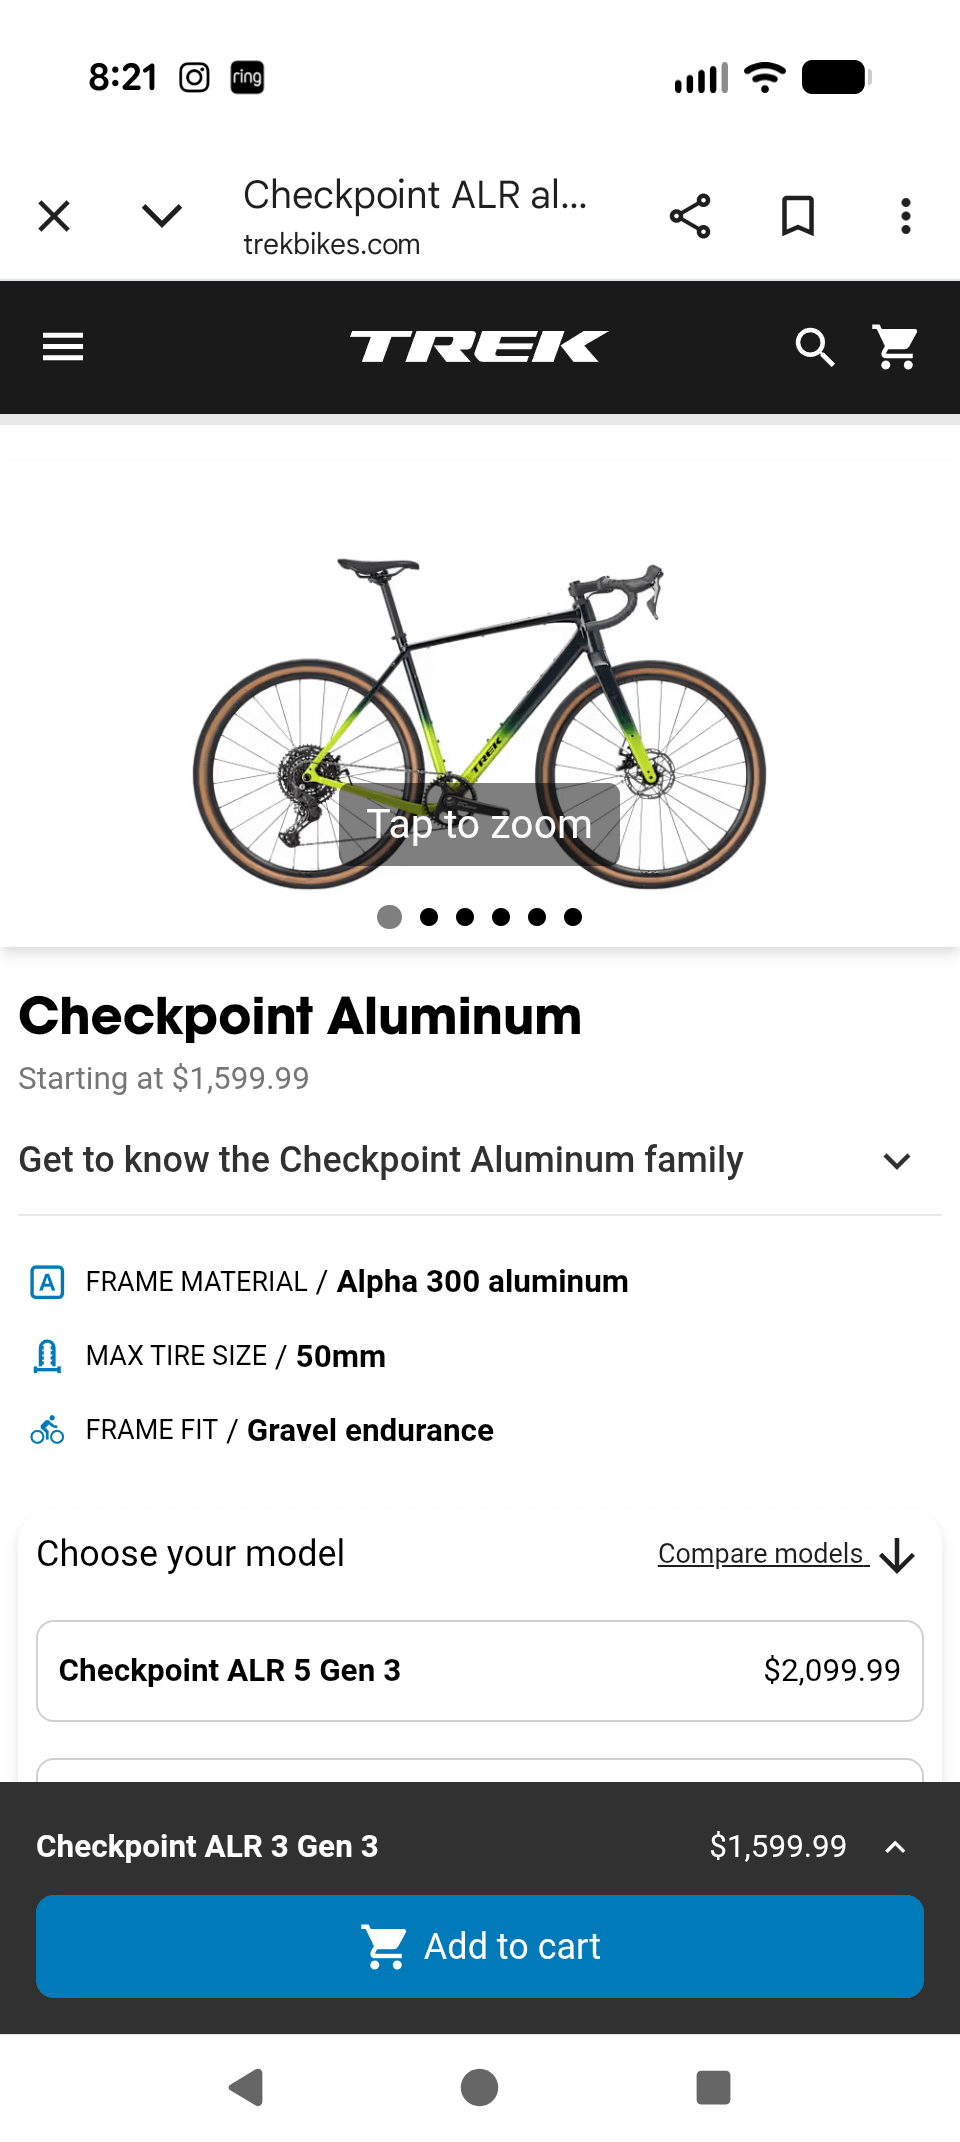Screen dimensions: 960x2142
Task: Follow the Compare models link
Action: [762, 1554]
